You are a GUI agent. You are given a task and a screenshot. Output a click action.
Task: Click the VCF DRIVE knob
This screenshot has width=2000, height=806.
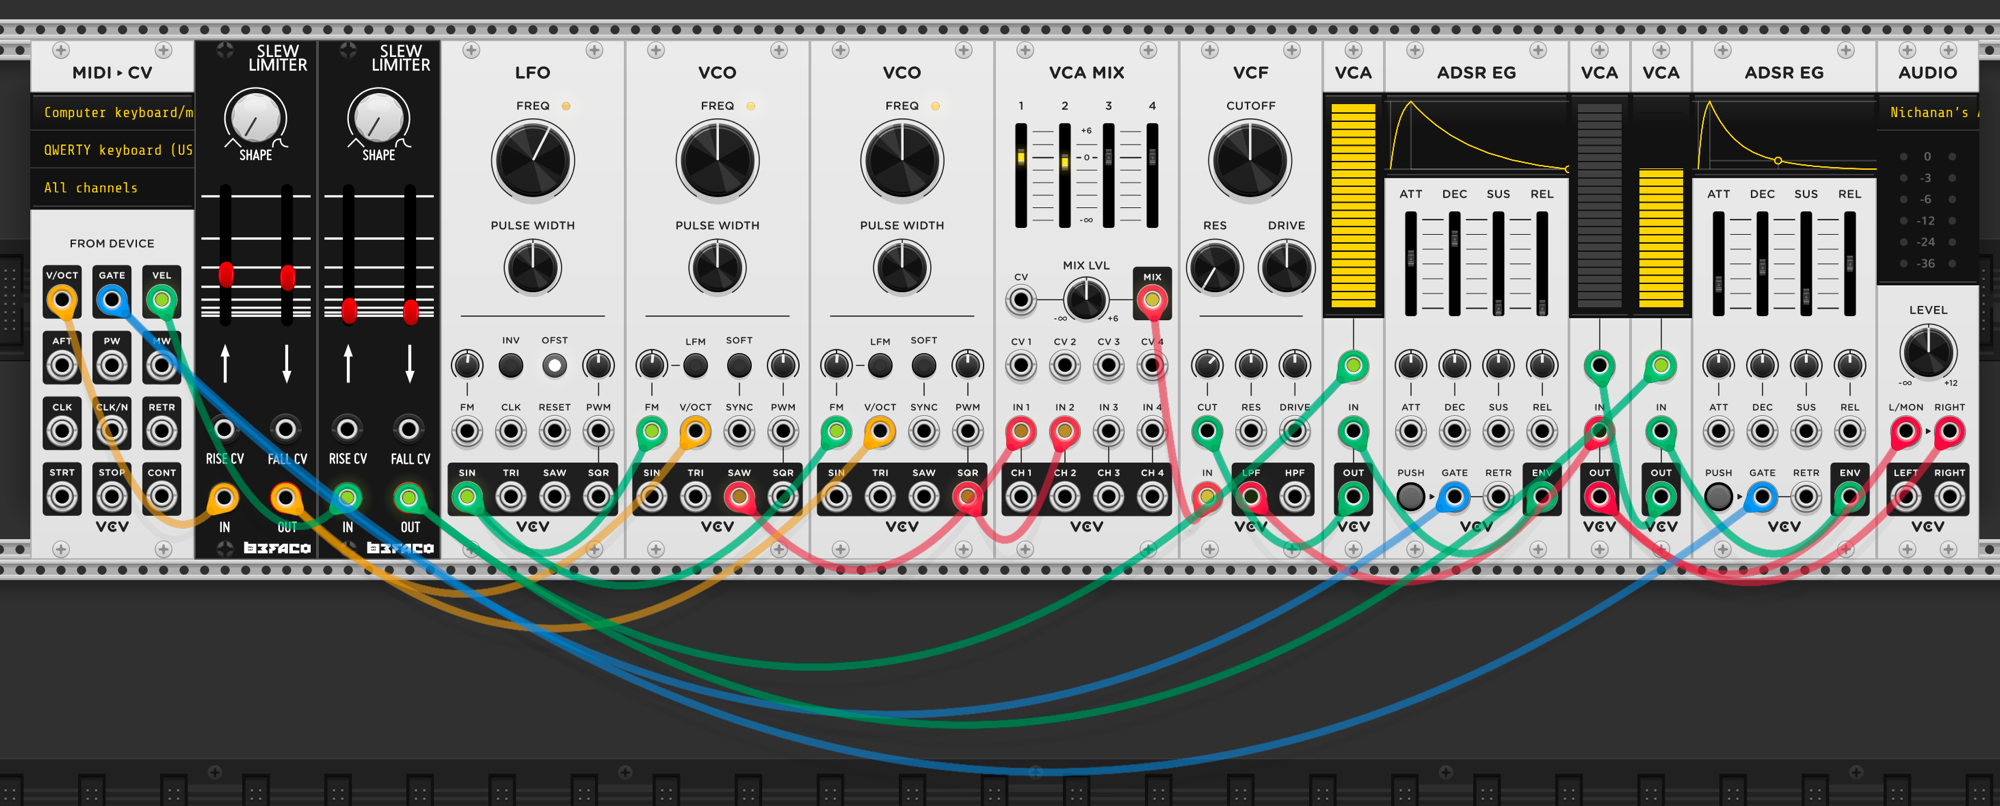tap(1286, 268)
